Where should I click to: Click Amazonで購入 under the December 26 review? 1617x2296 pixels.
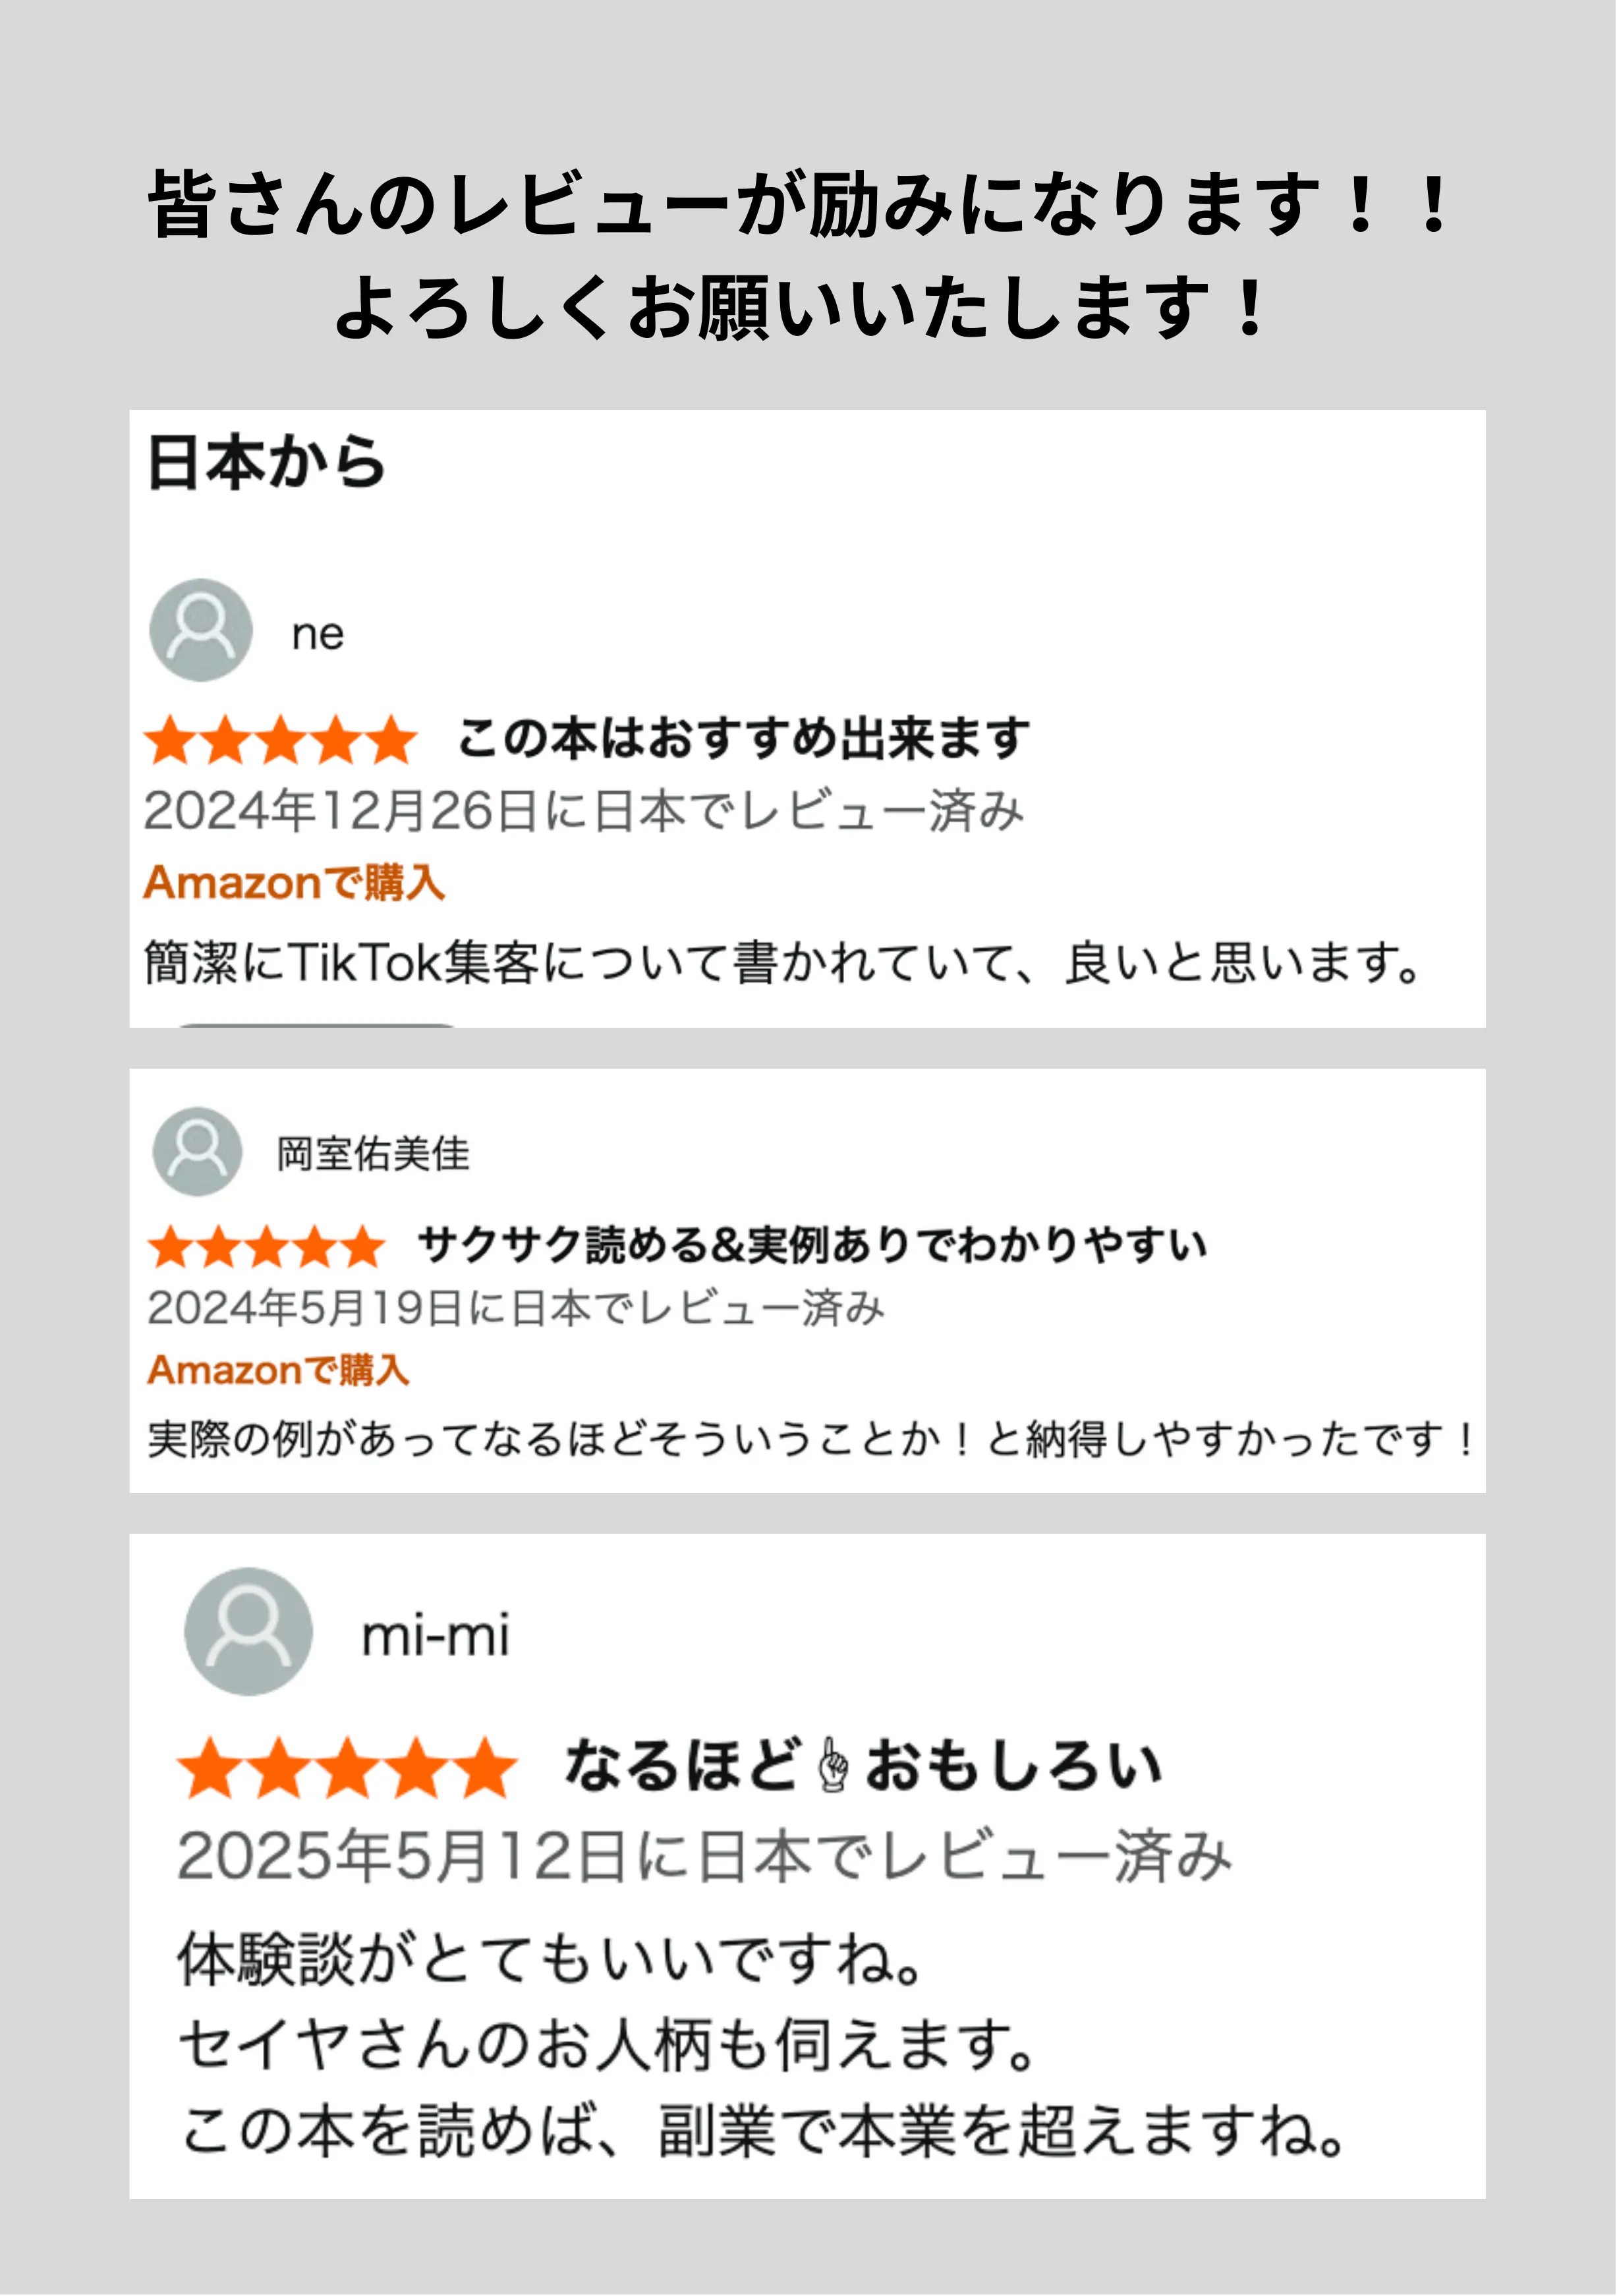pos(294,883)
